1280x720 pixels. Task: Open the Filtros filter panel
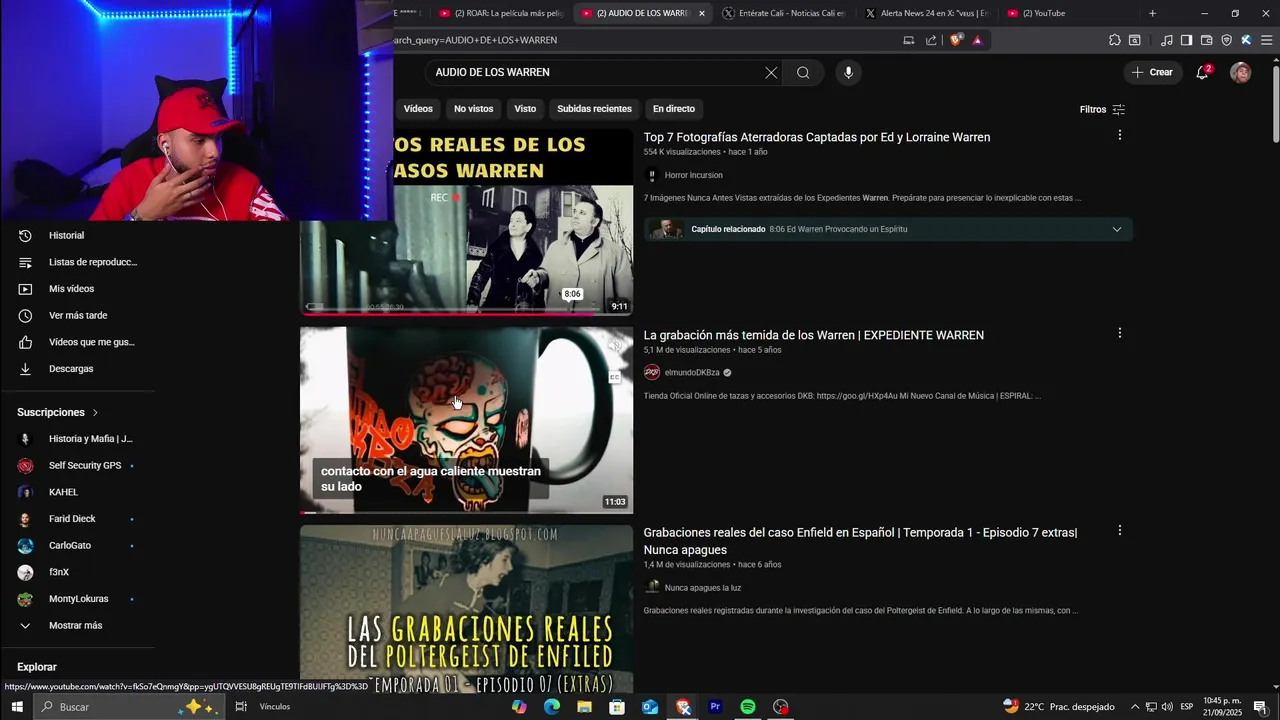click(x=1102, y=109)
